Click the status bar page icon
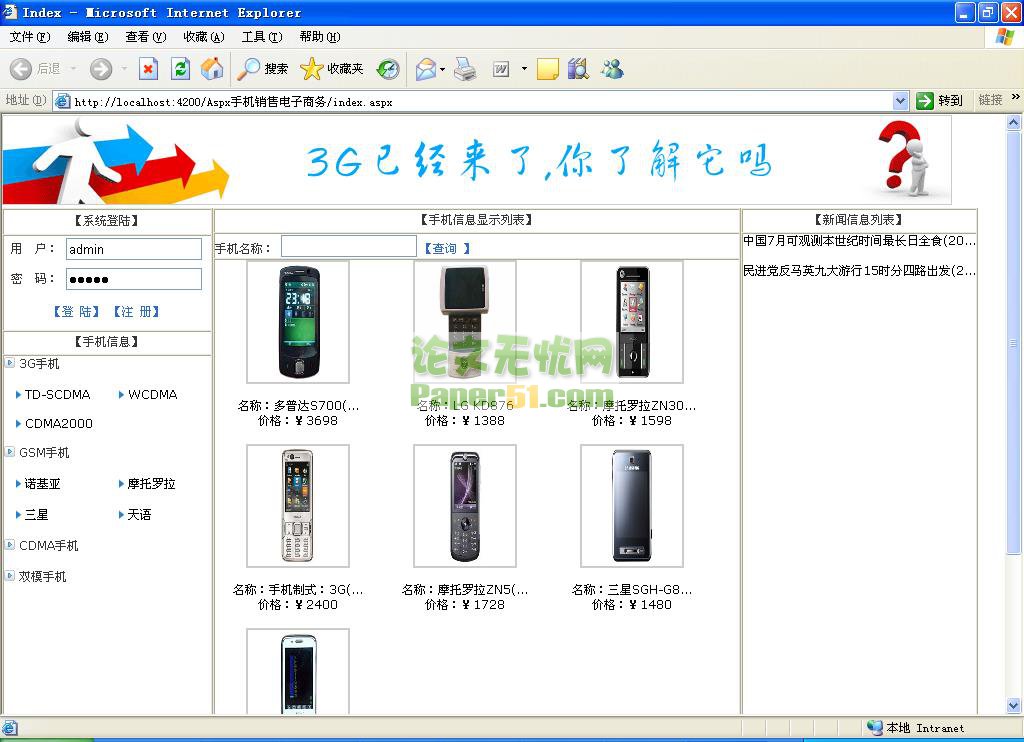Viewport: 1024px width, 742px height. [10, 728]
